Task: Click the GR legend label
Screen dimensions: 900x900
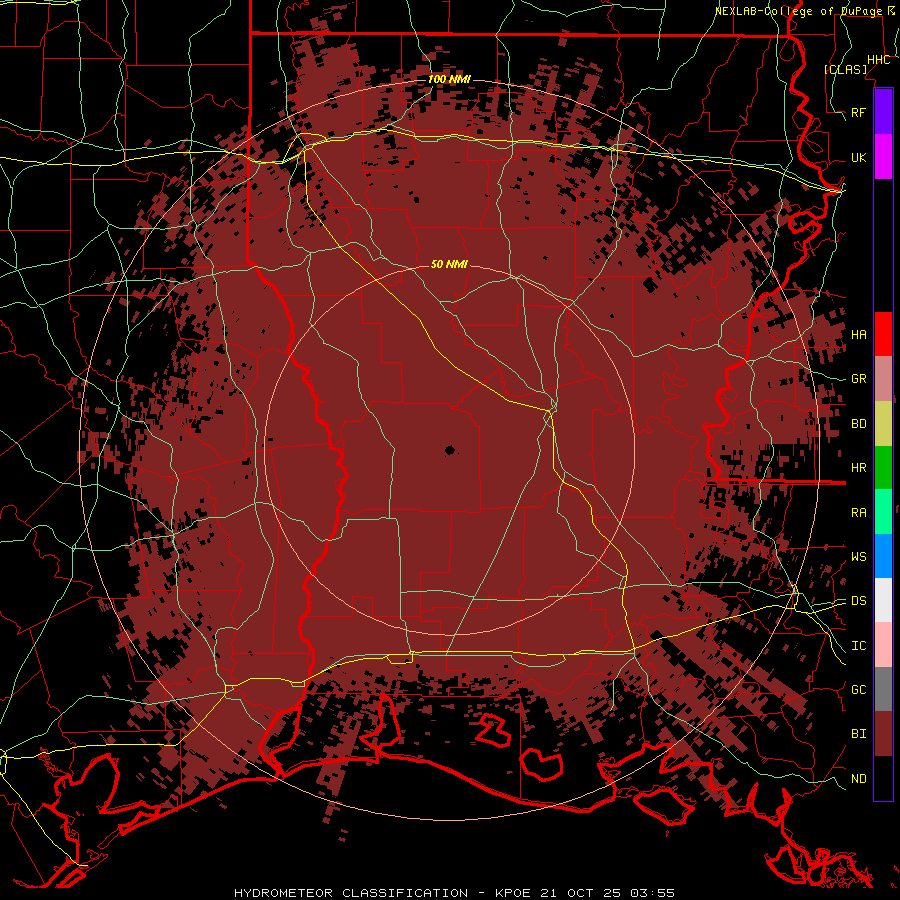Action: coord(859,379)
